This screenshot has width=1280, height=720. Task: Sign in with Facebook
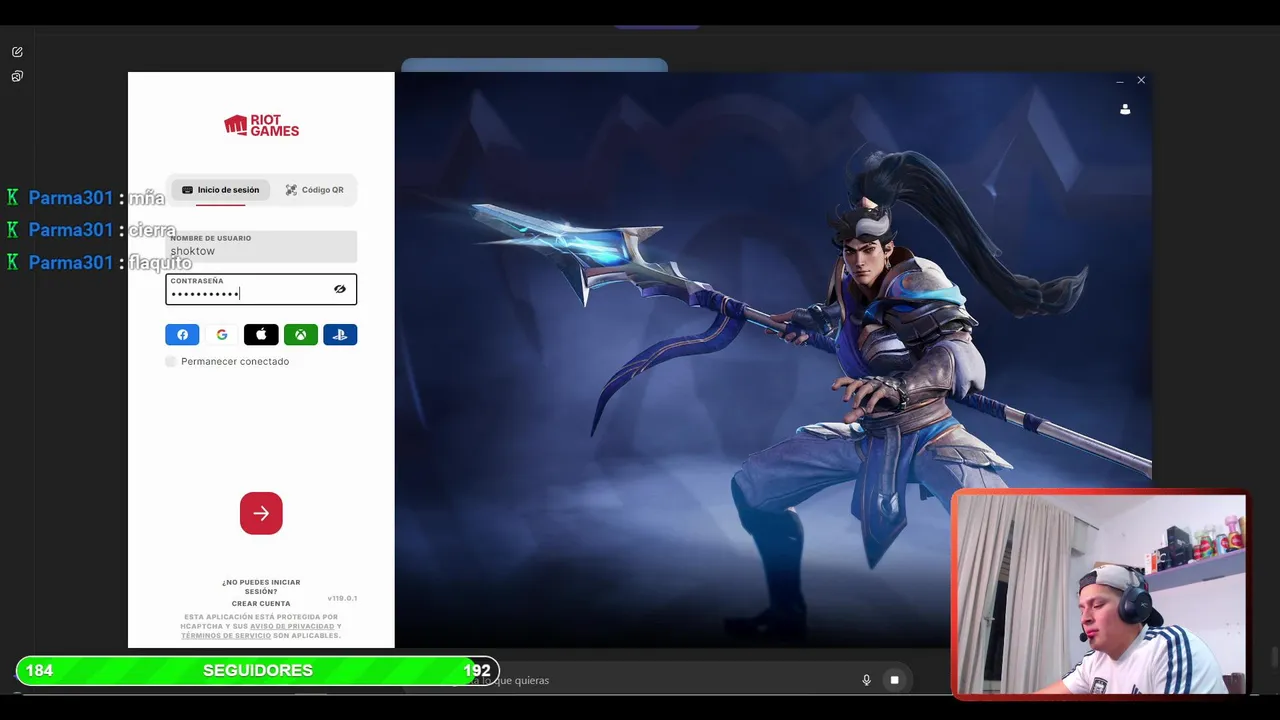(x=182, y=335)
